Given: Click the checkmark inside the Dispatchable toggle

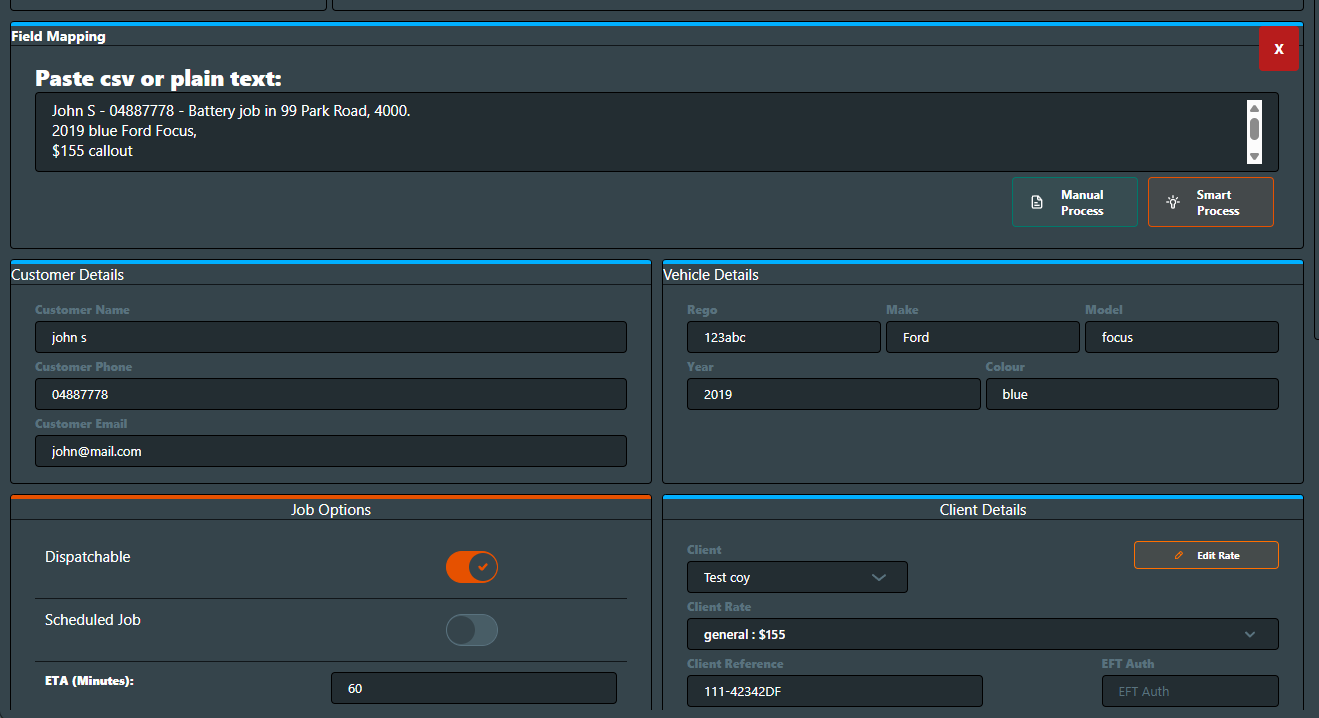Looking at the screenshot, I should (481, 567).
